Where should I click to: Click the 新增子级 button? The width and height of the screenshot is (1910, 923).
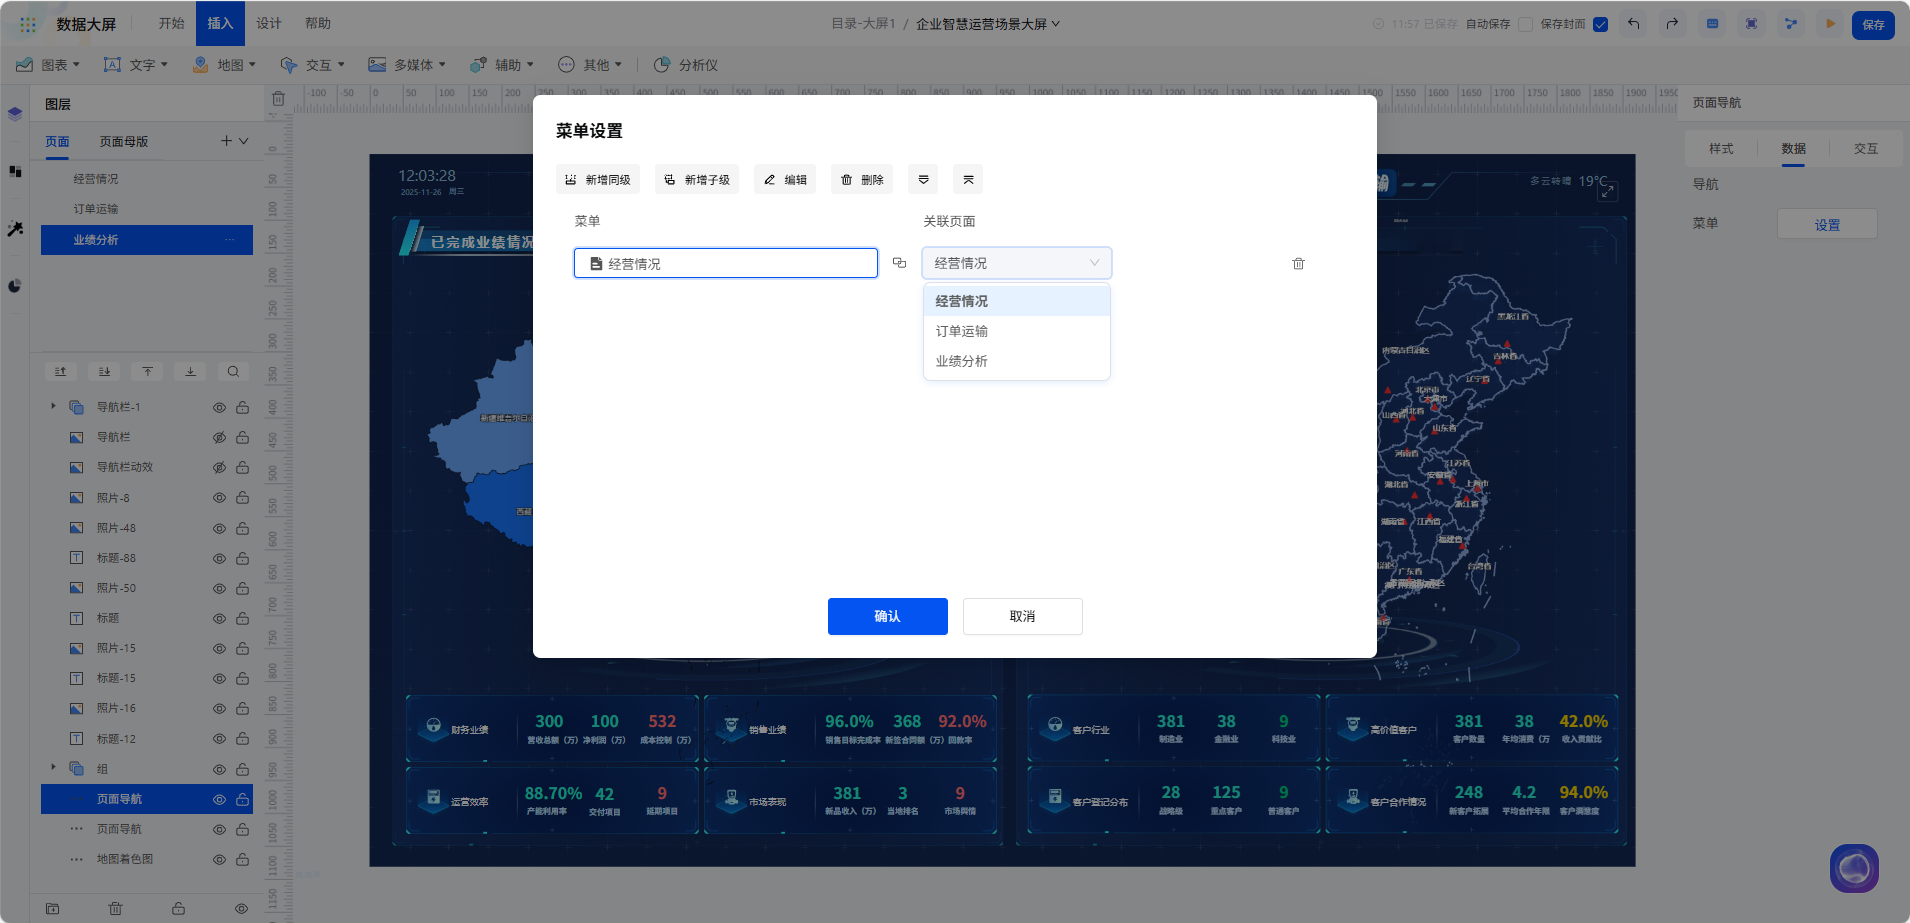pyautogui.click(x=697, y=180)
